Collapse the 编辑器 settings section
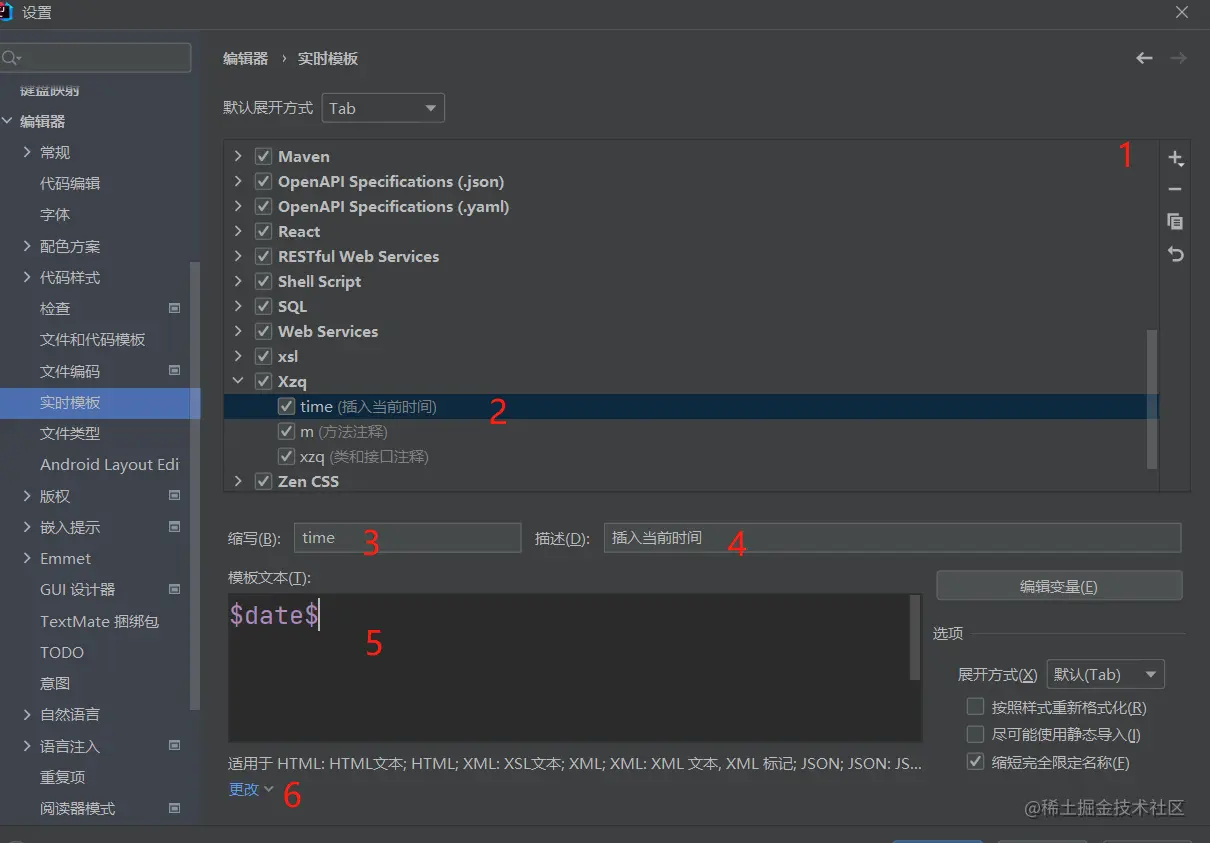This screenshot has height=843, width=1210. [7, 121]
